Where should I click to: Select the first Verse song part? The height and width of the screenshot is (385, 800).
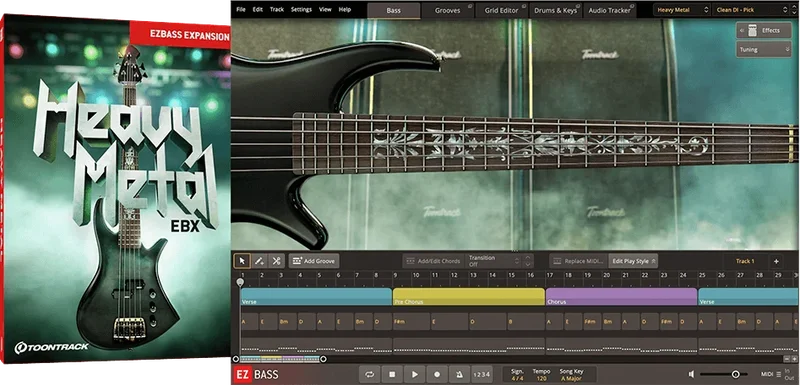pyautogui.click(x=316, y=297)
